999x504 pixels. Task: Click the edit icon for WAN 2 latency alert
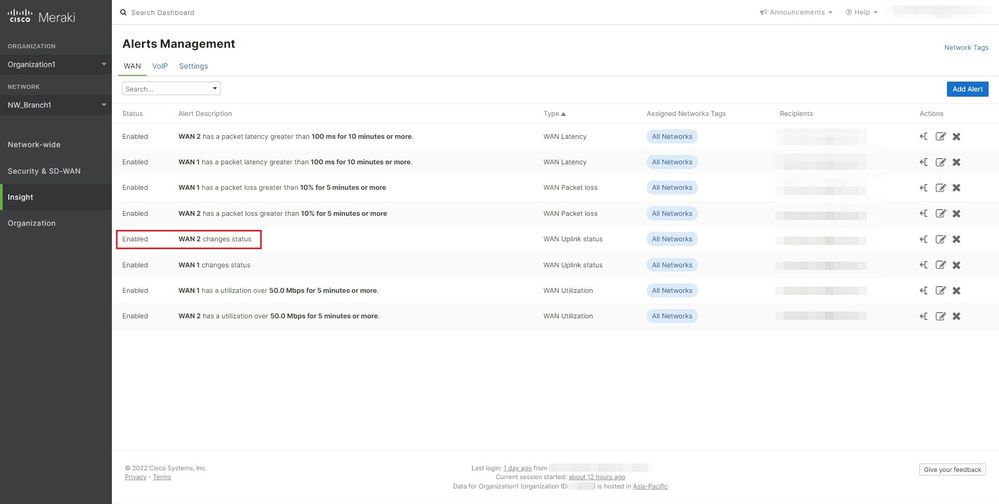coord(940,136)
